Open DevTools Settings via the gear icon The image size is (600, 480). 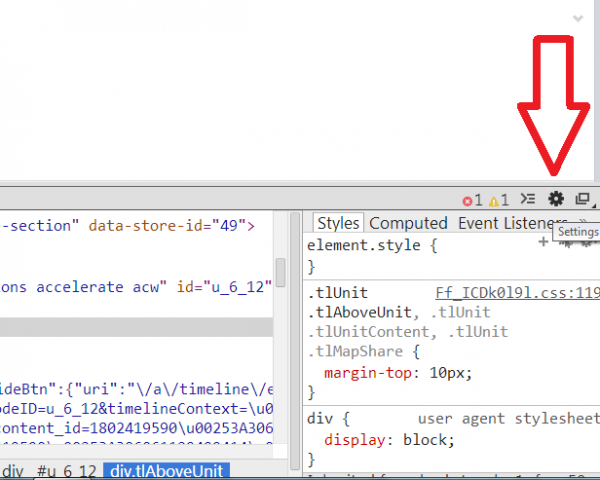coord(556,199)
